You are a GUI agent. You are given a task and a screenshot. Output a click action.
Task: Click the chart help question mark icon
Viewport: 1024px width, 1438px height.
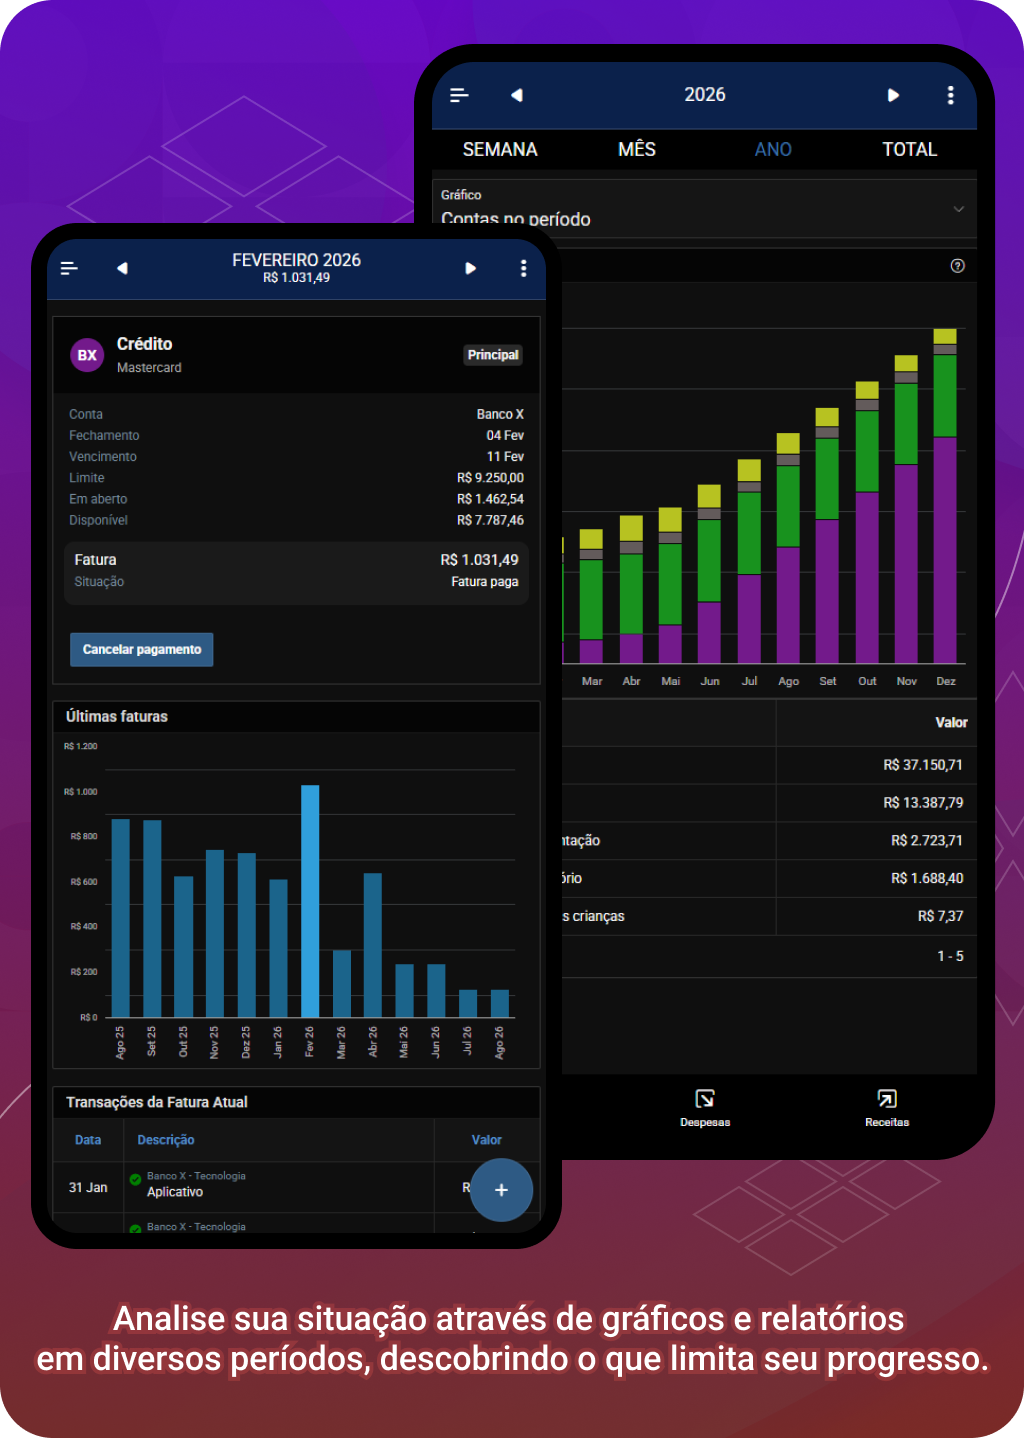[957, 266]
